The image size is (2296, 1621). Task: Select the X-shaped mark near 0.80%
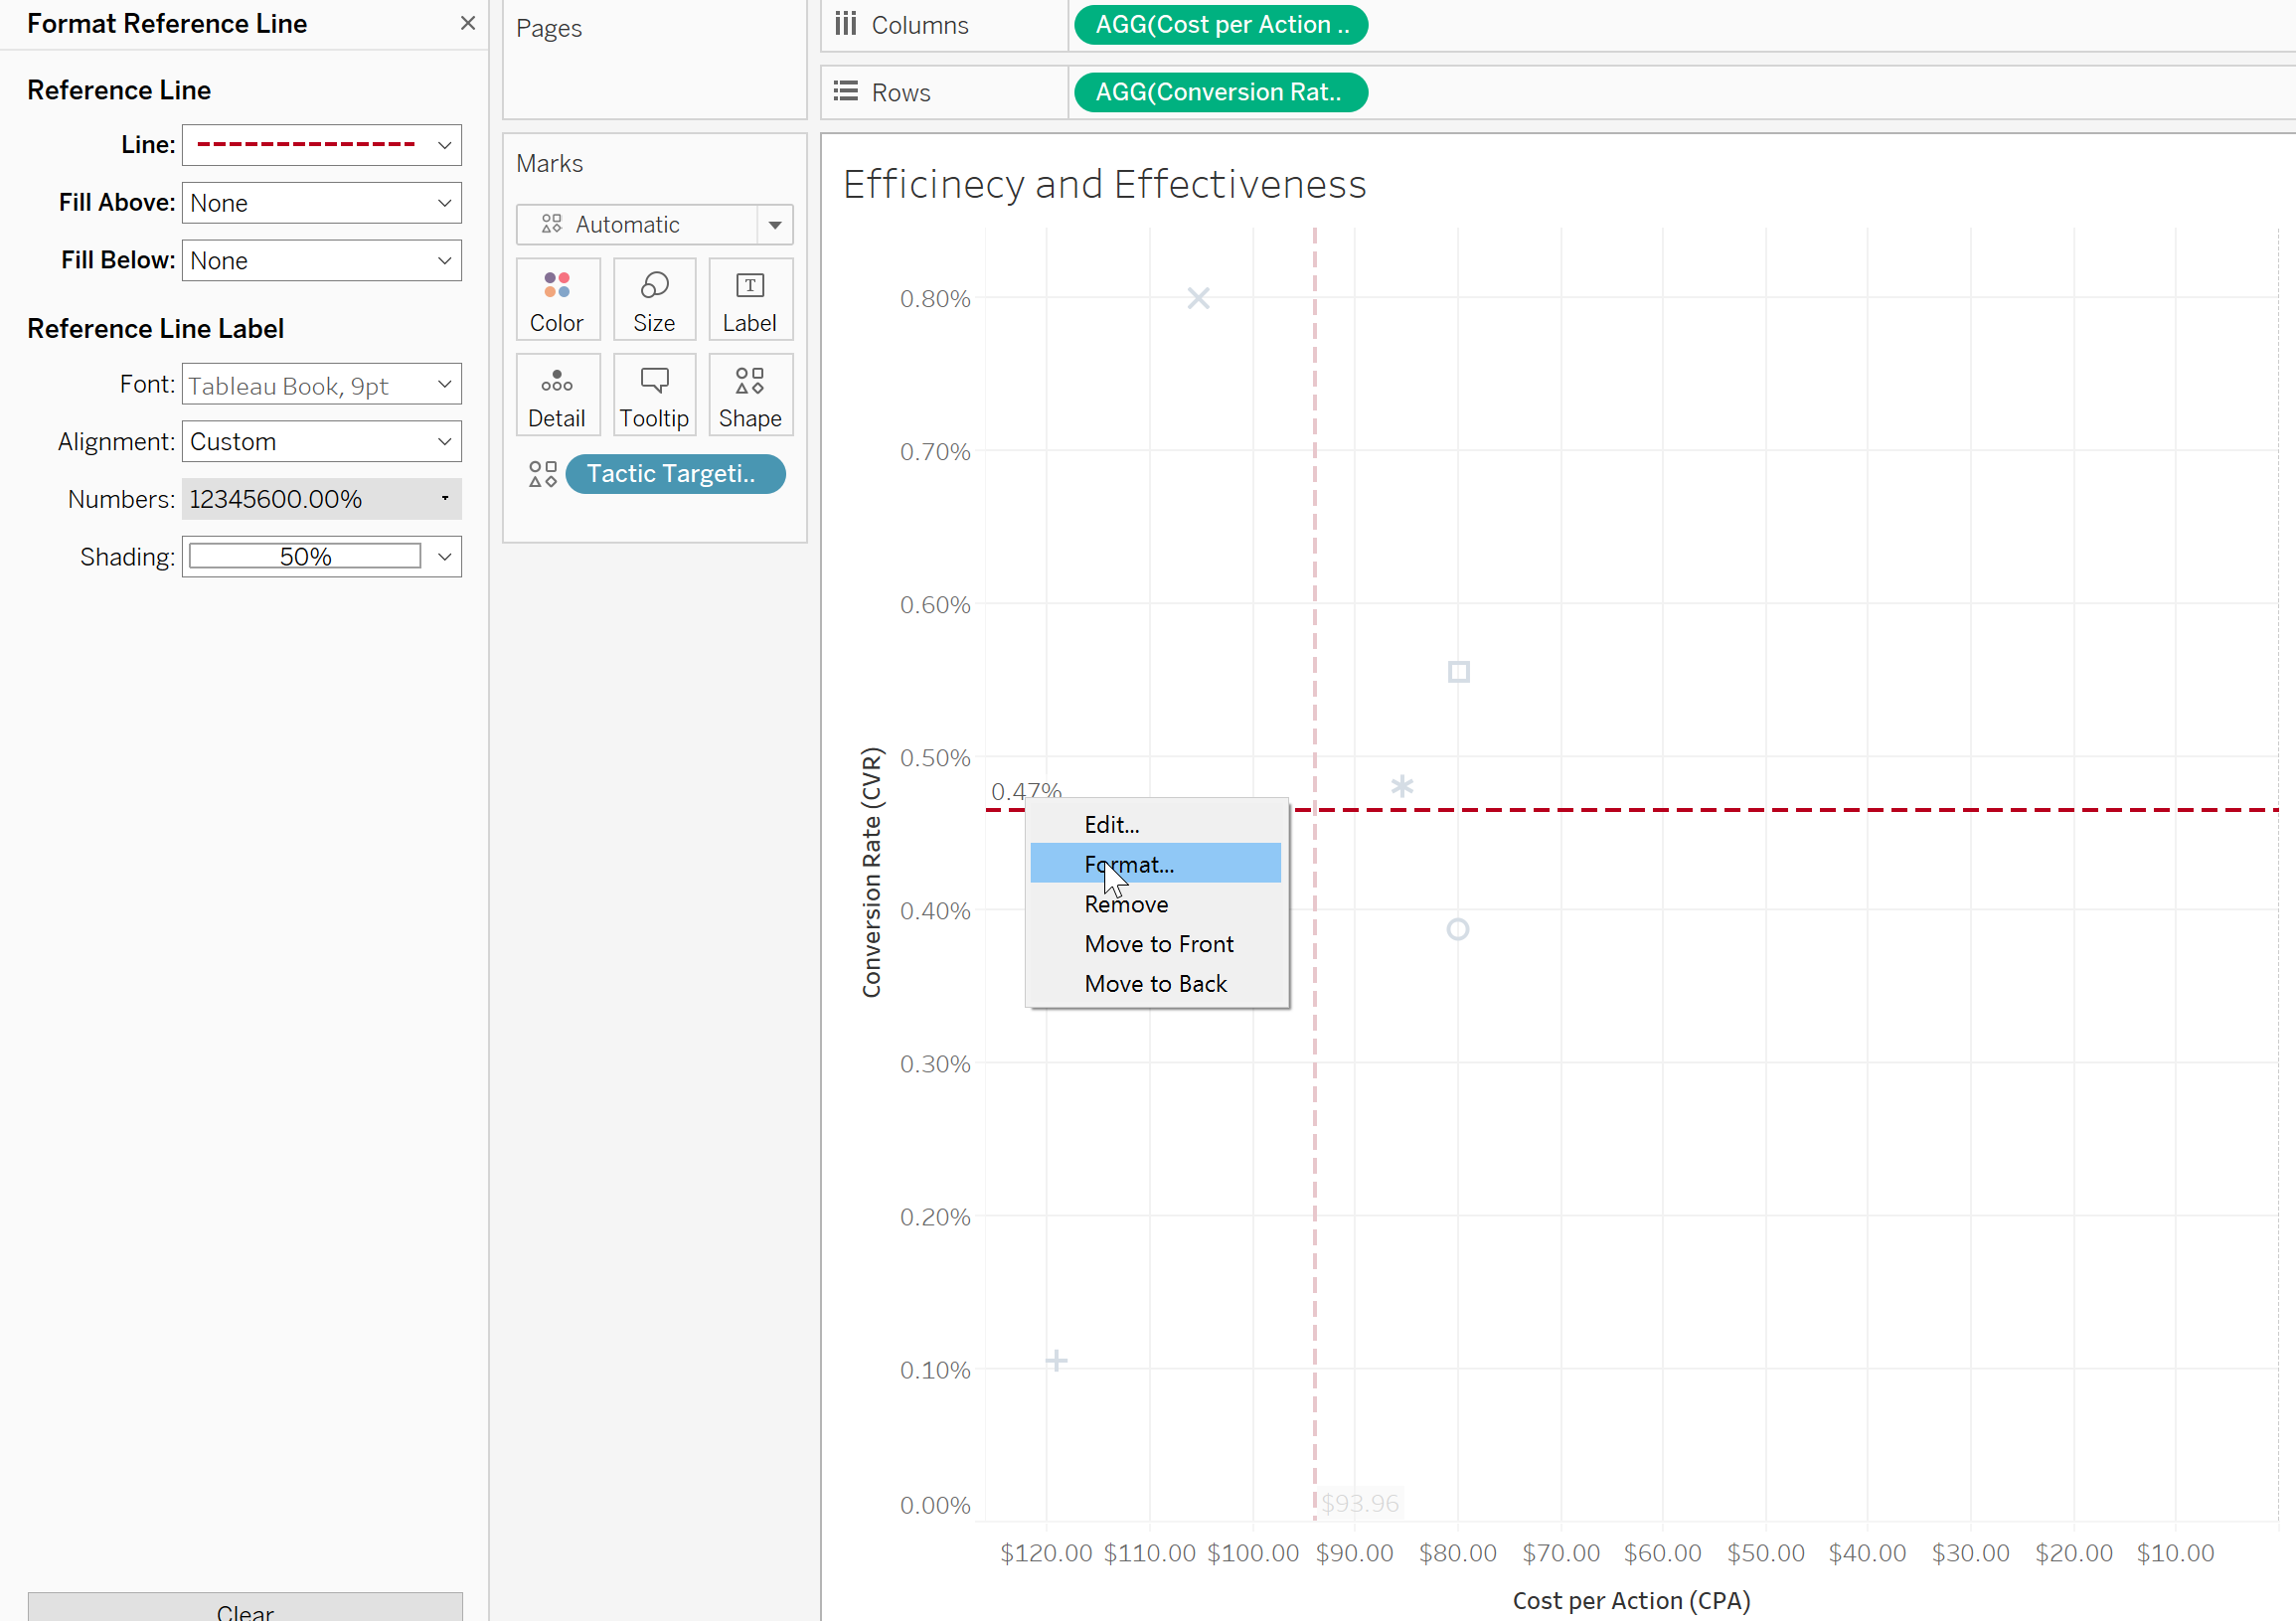click(1198, 298)
